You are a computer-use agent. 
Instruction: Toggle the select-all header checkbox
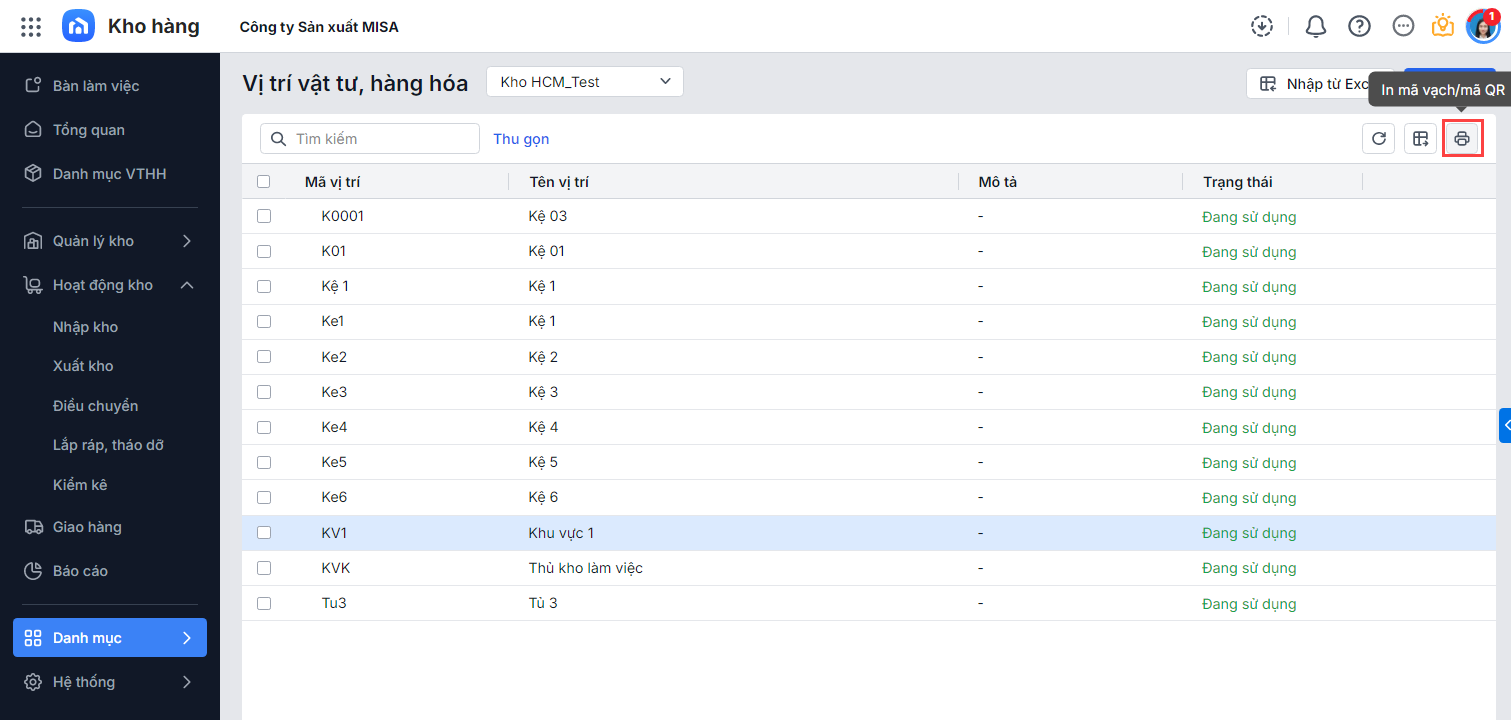point(264,182)
